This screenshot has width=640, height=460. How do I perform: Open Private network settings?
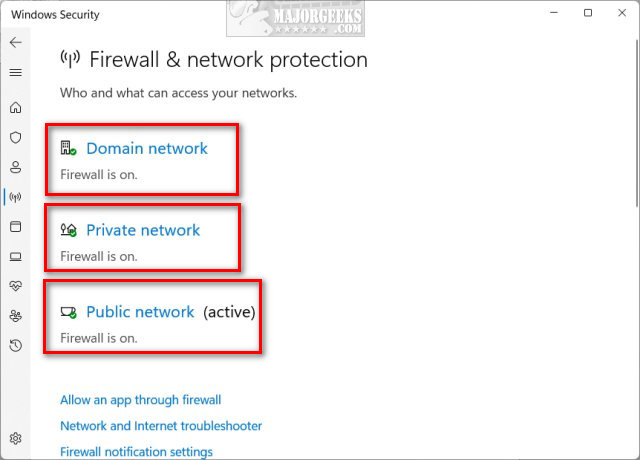[143, 231]
